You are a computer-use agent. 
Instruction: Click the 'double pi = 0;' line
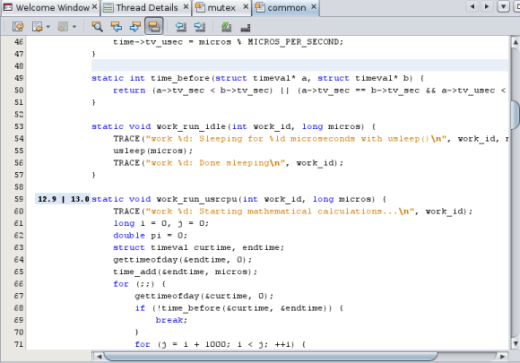pyautogui.click(x=150, y=236)
